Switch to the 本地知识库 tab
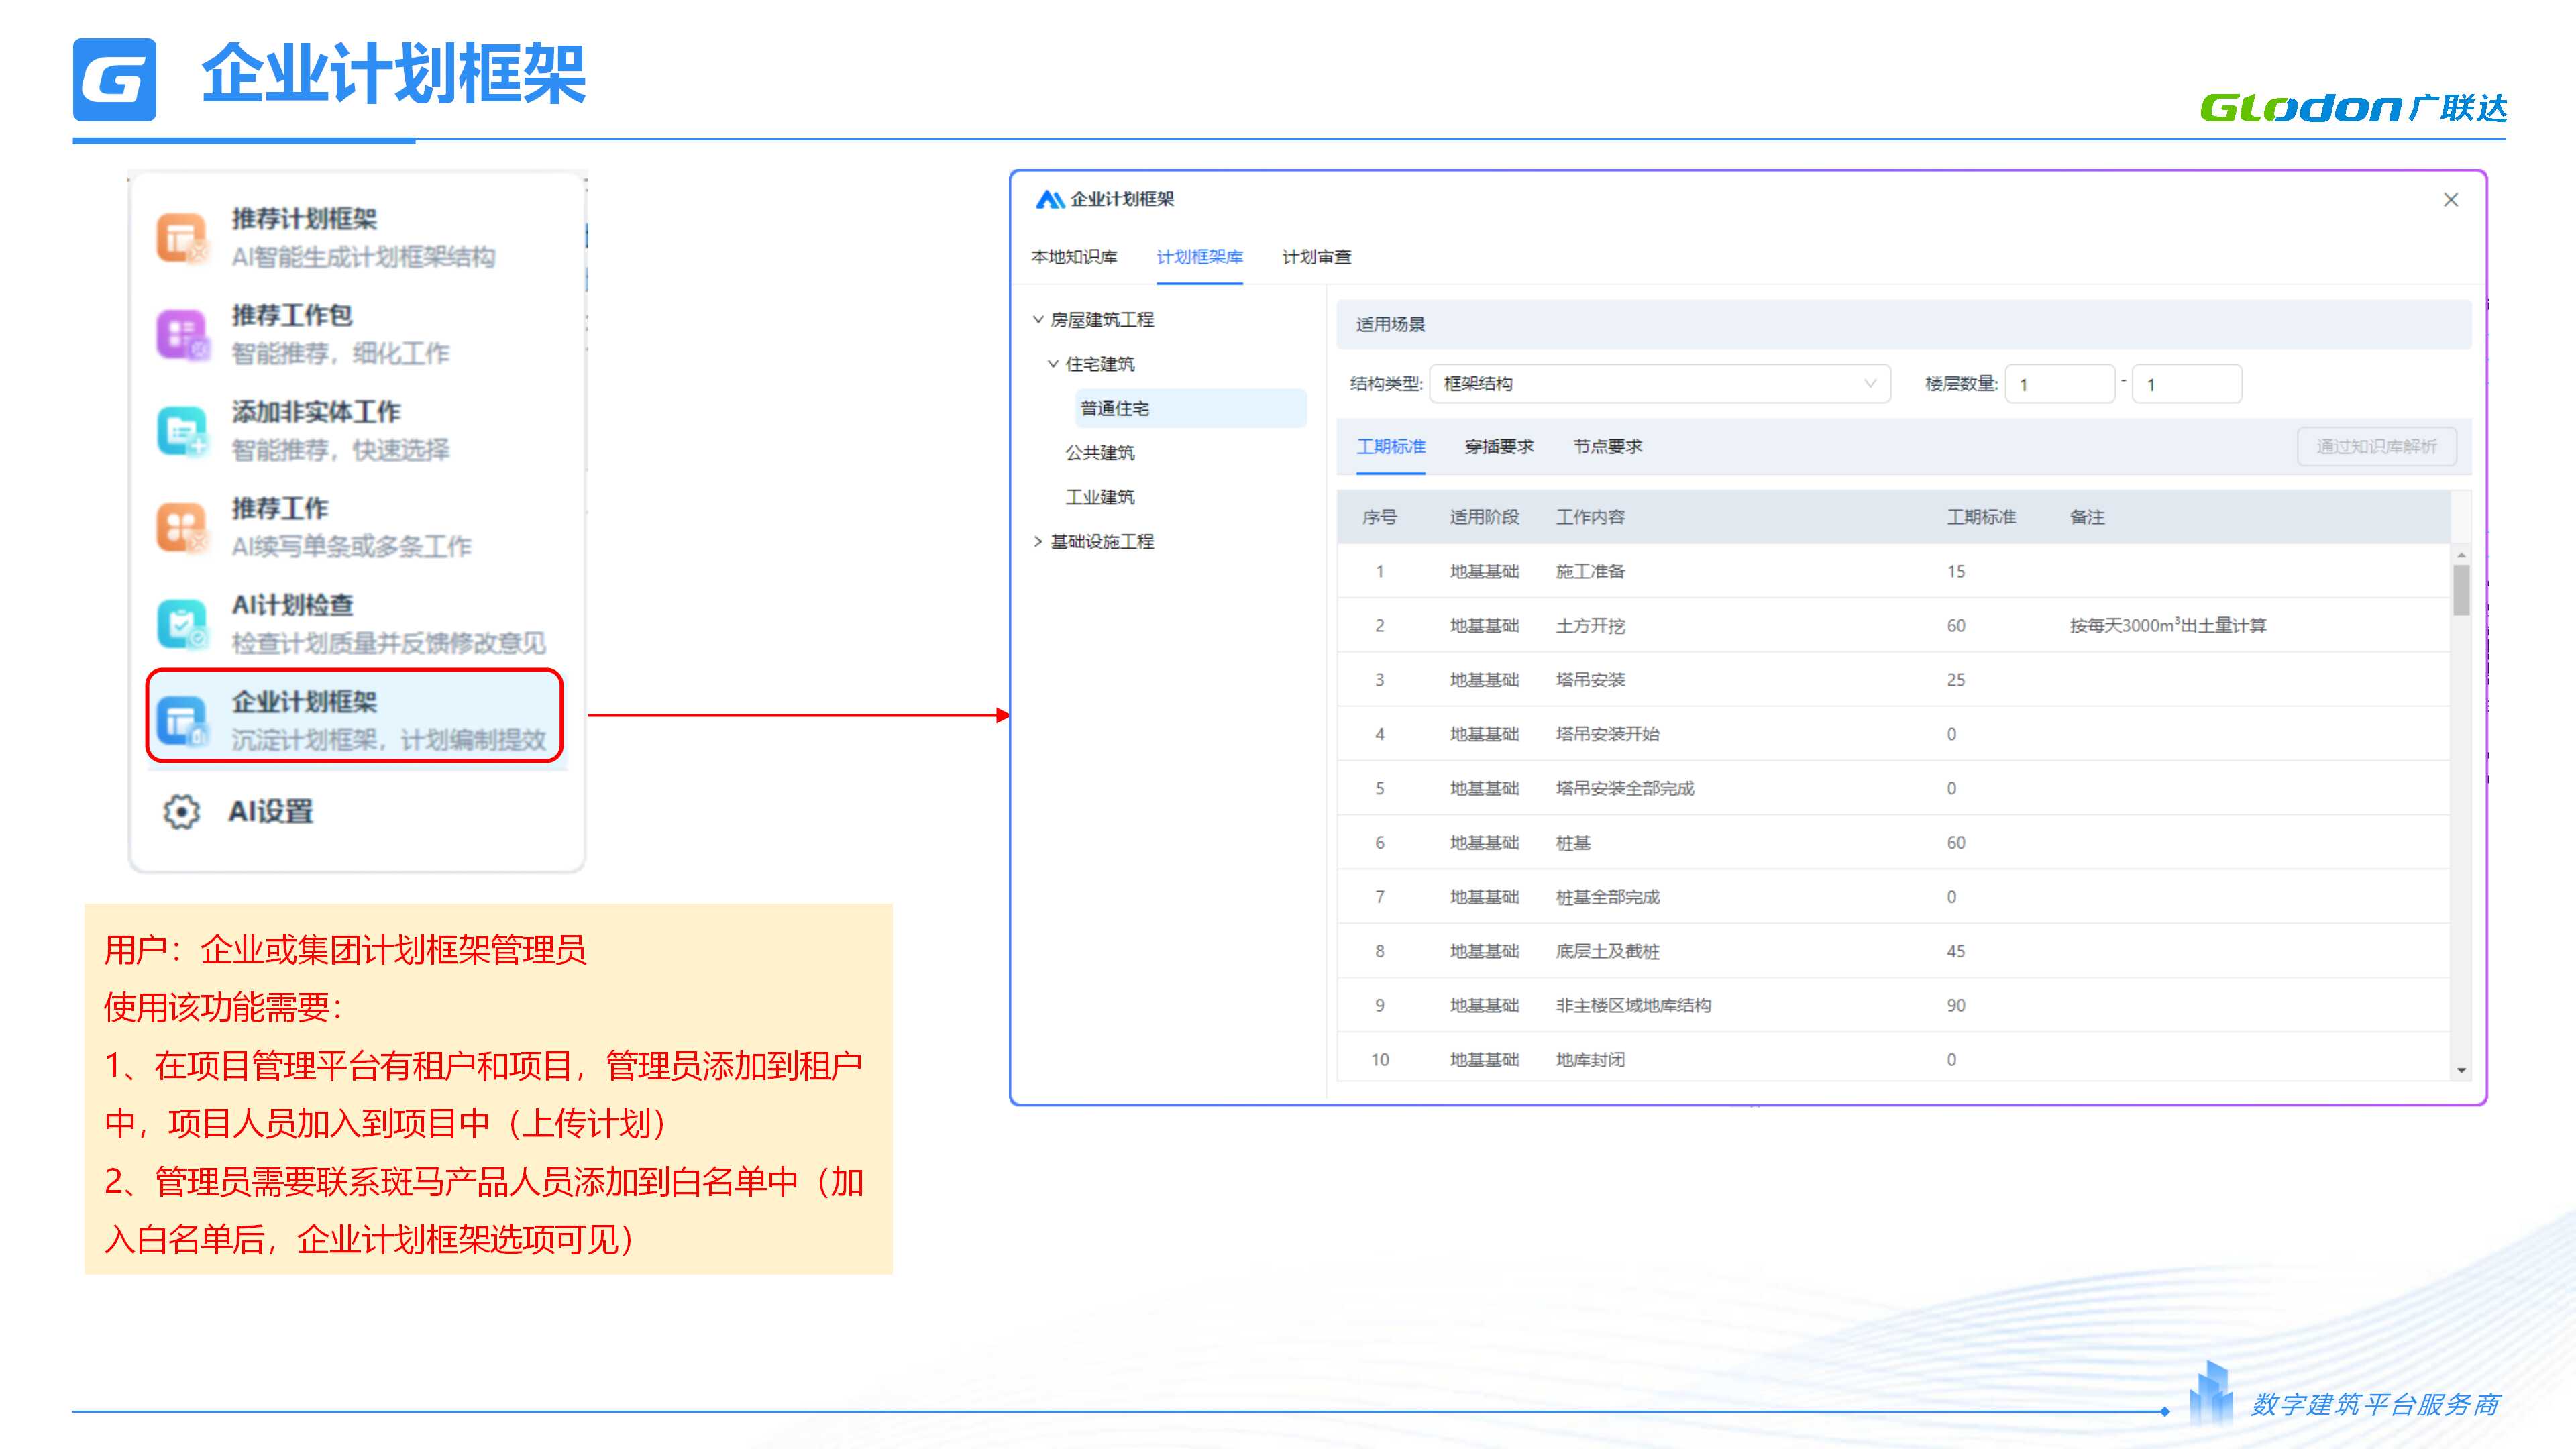The height and width of the screenshot is (1449, 2576). point(1074,257)
